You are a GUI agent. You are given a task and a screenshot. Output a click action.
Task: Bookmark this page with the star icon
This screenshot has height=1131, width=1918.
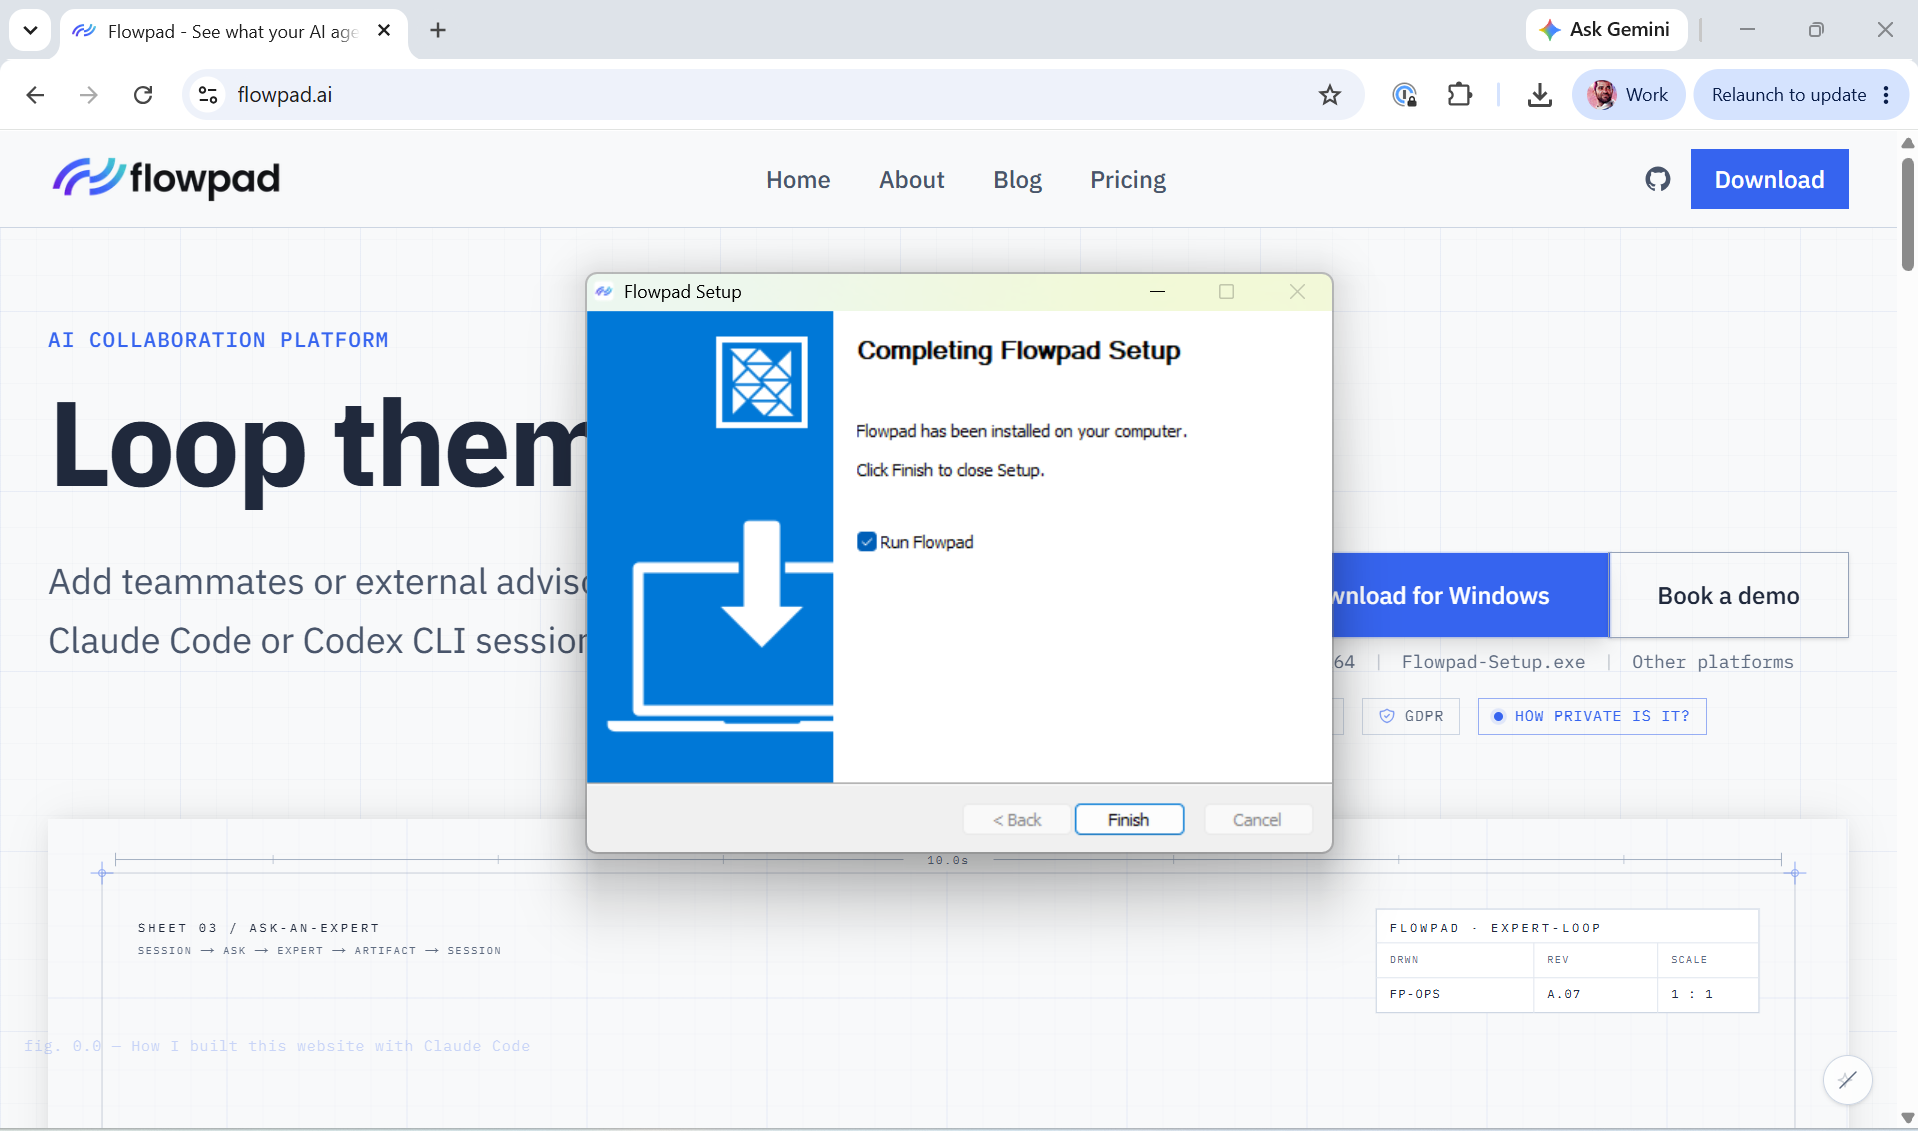(x=1329, y=95)
